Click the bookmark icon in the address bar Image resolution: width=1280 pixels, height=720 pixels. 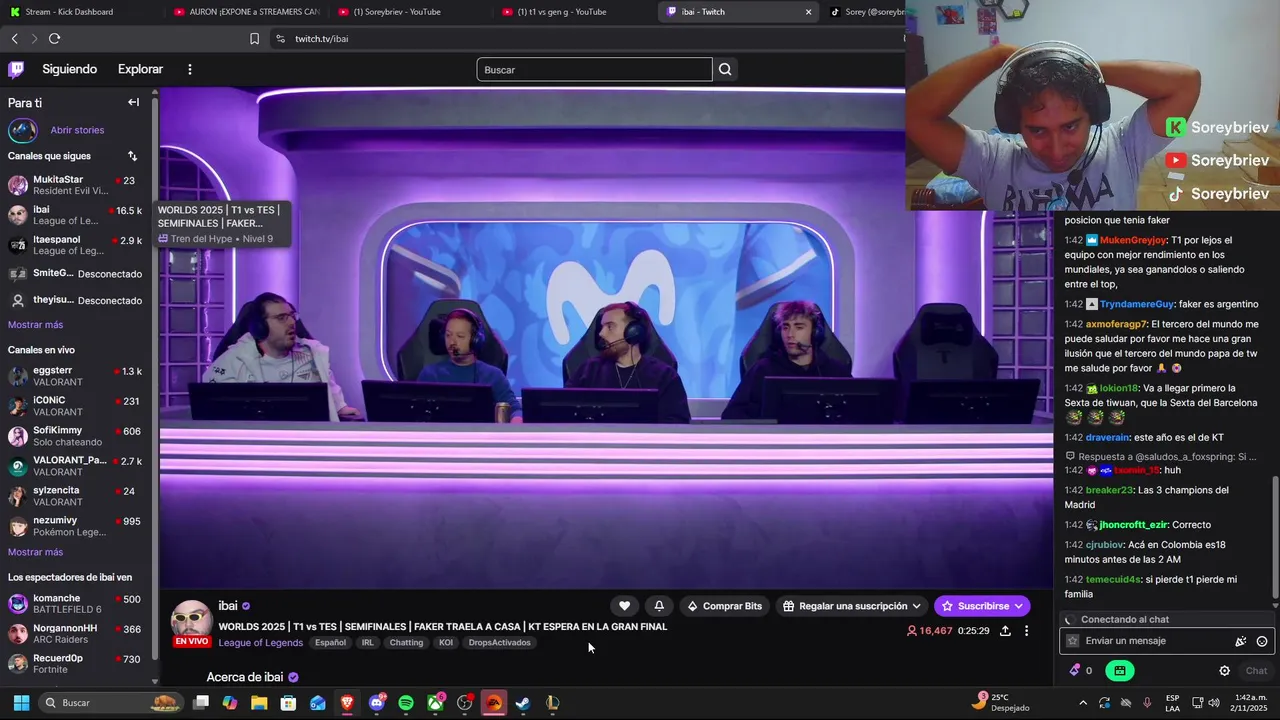pos(254,38)
